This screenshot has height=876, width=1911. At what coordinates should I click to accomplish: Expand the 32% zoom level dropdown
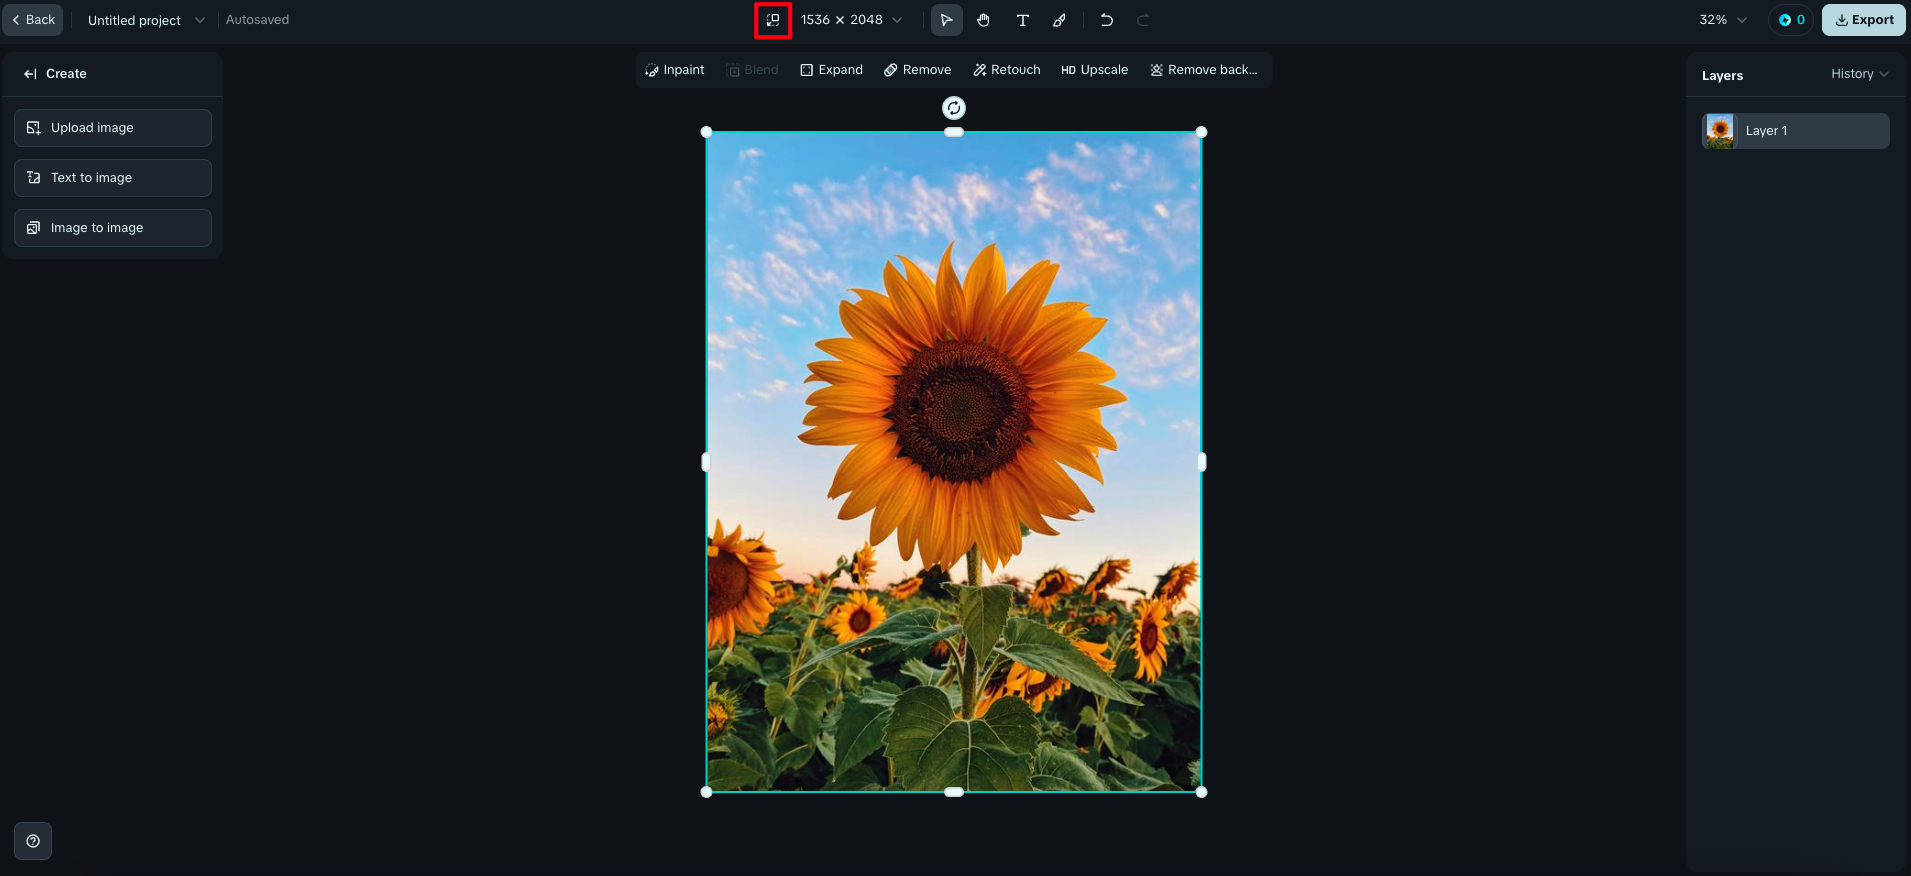tap(1722, 20)
